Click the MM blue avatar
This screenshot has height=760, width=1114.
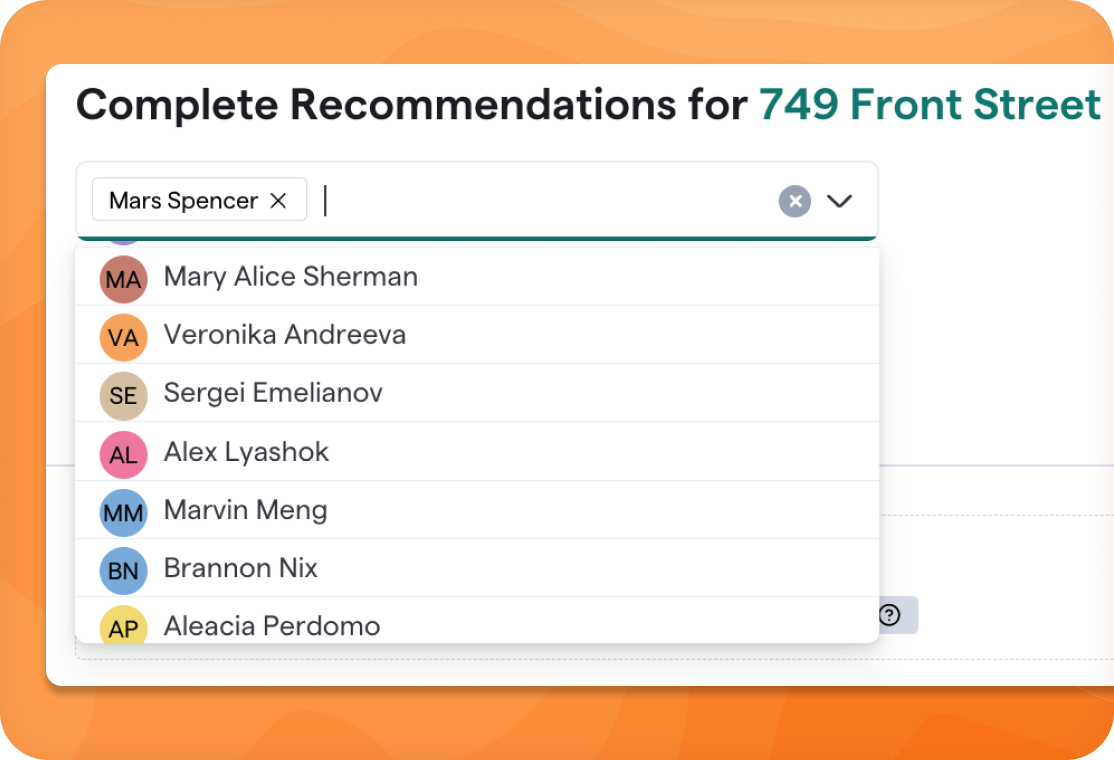pos(124,512)
